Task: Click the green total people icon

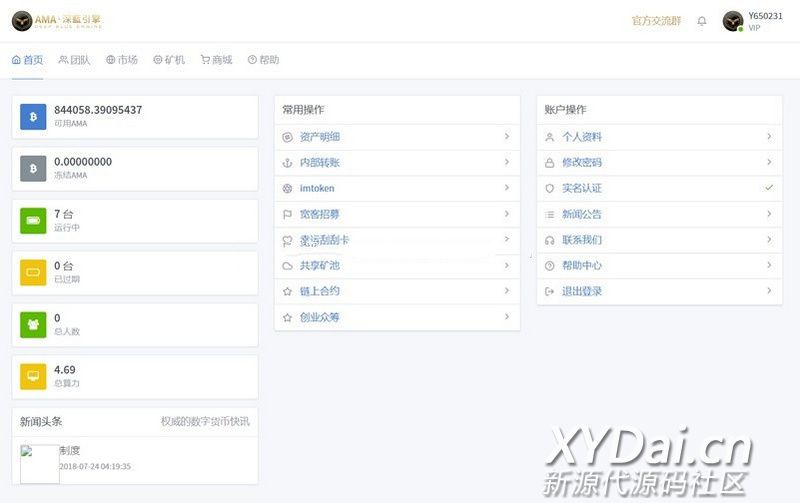Action: pyautogui.click(x=33, y=324)
